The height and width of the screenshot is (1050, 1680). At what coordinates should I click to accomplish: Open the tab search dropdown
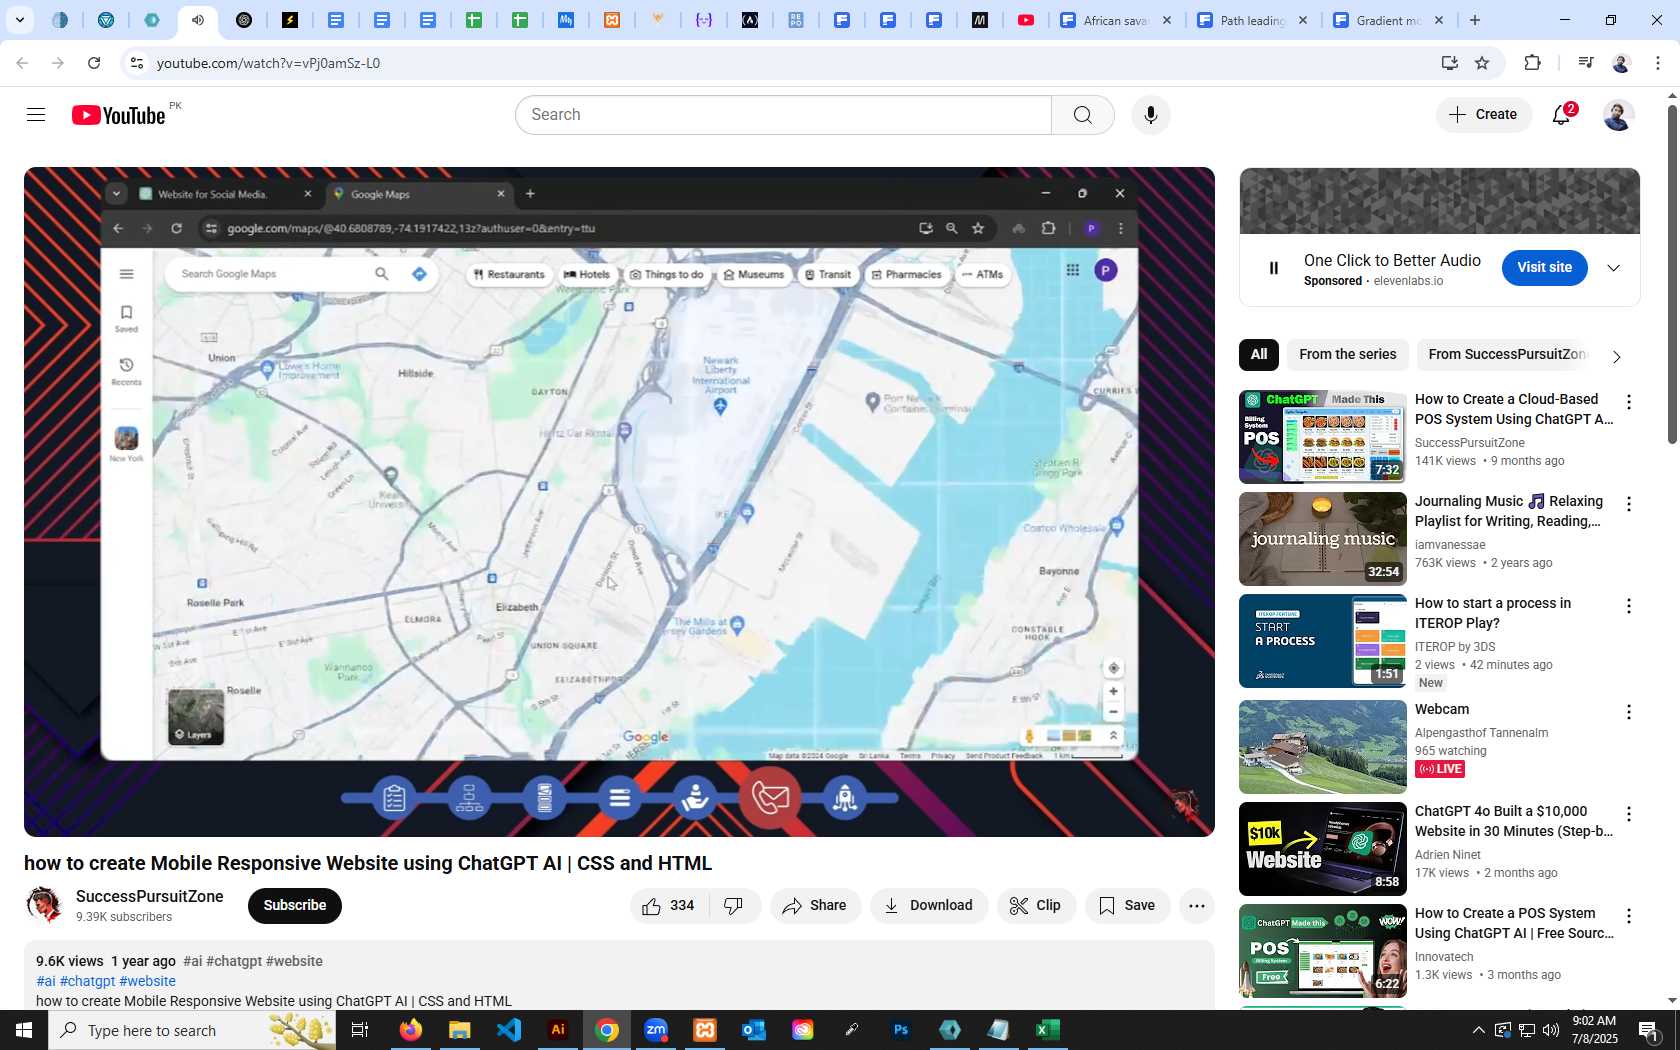[19, 20]
